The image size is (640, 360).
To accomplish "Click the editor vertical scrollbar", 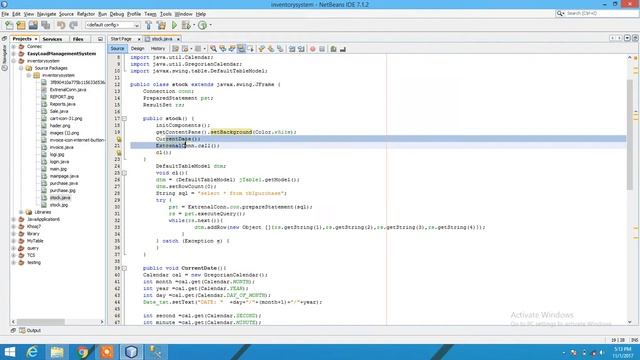I will click(x=630, y=135).
